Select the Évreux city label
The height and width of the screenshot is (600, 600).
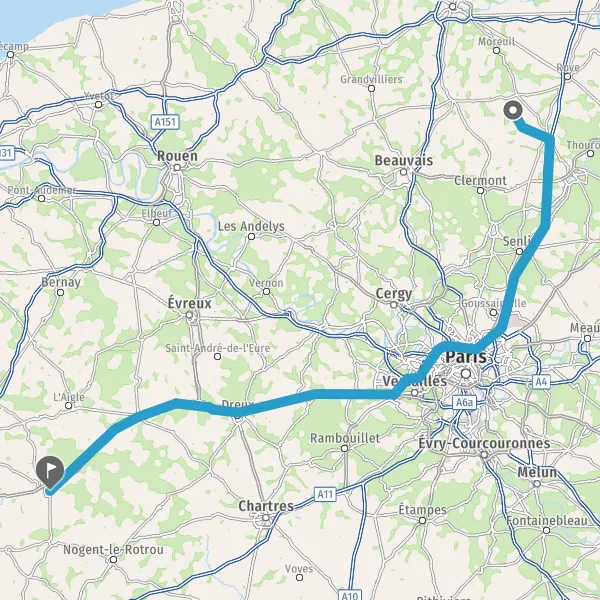pyautogui.click(x=189, y=303)
